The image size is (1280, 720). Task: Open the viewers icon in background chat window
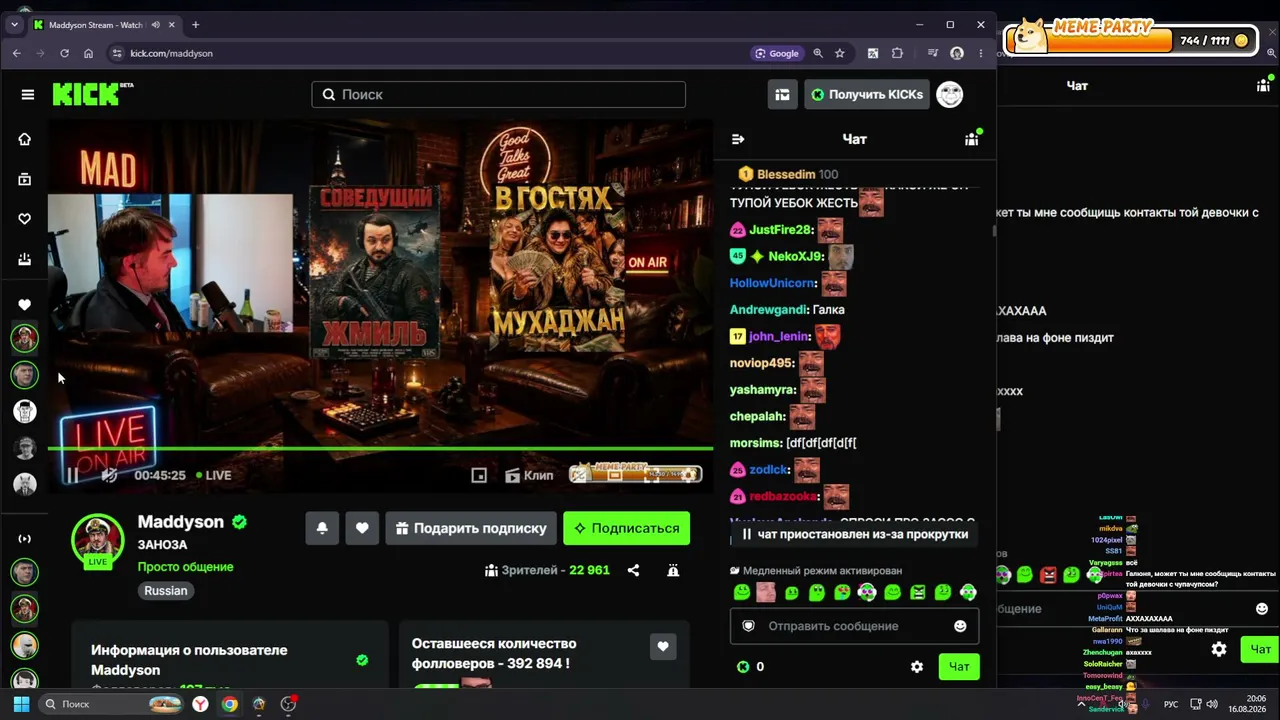coord(1263,85)
